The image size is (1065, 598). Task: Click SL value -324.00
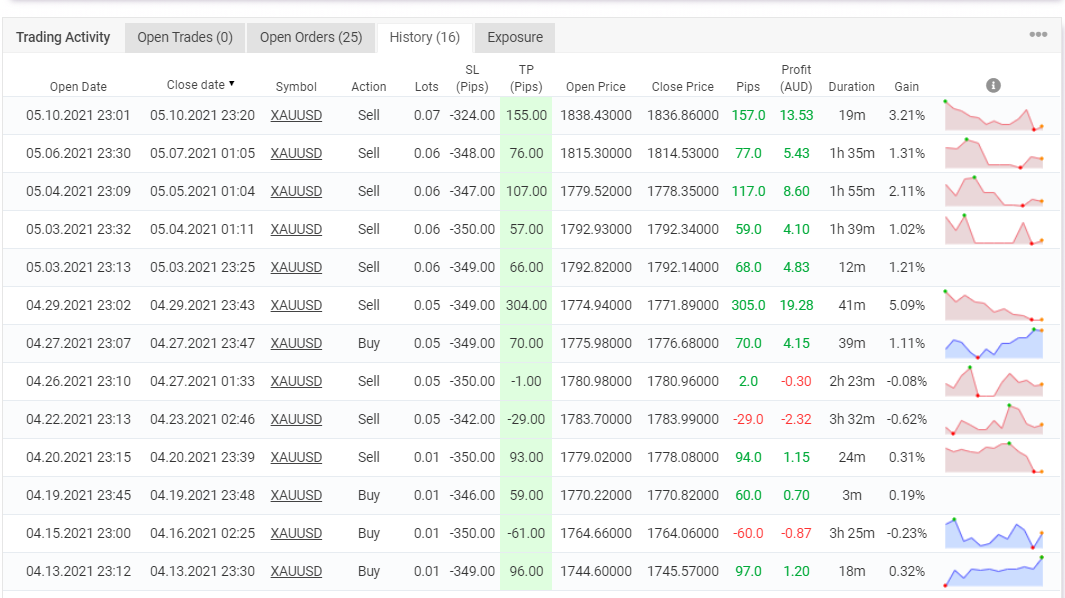pyautogui.click(x=472, y=116)
